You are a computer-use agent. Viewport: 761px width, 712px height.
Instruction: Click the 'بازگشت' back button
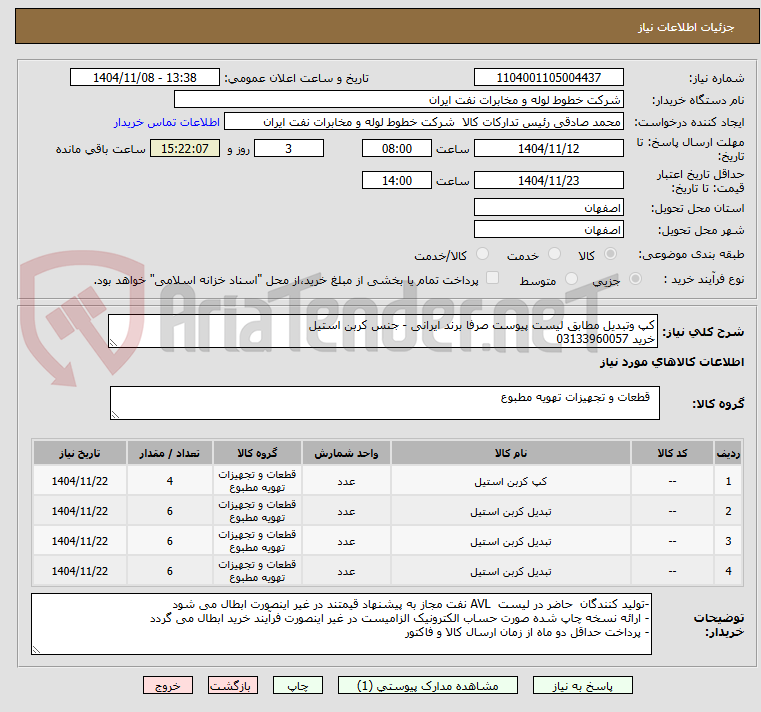[x=232, y=686]
